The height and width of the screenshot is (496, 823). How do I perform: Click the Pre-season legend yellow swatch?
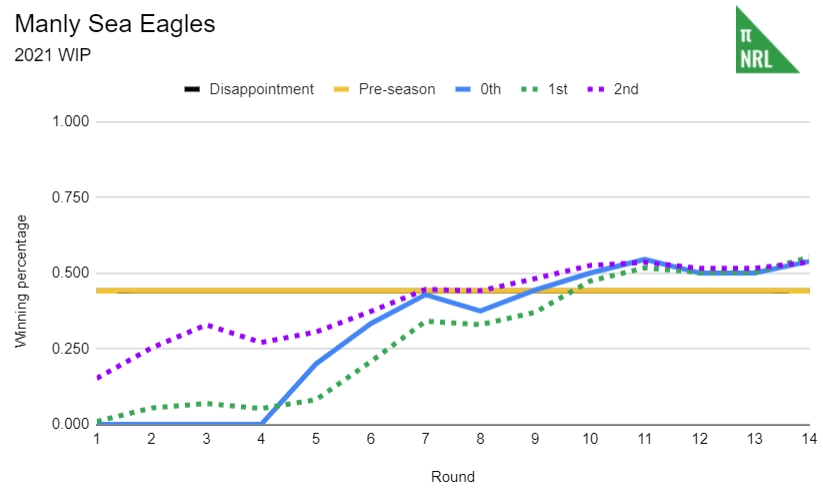[341, 89]
